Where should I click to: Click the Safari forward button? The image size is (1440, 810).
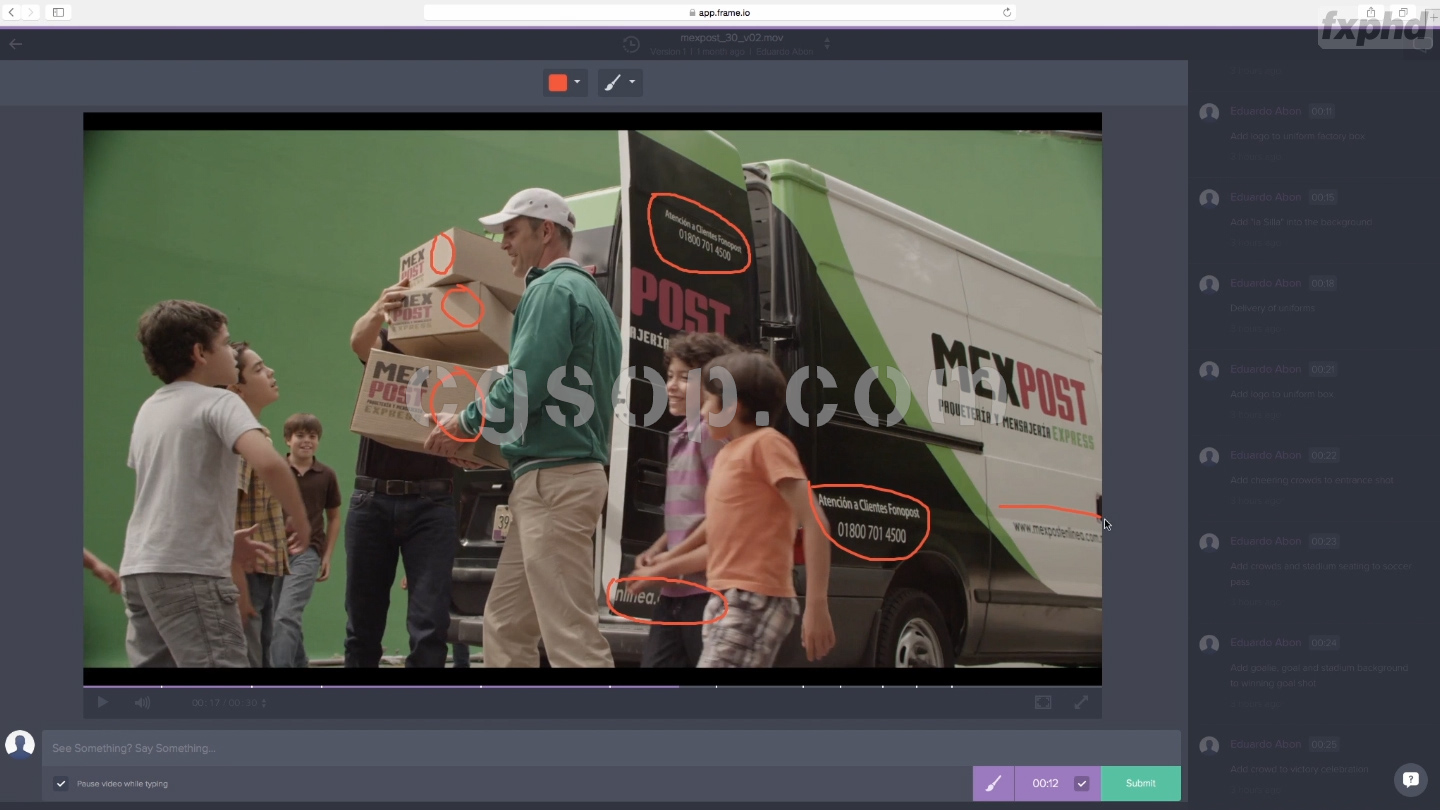pos(31,12)
